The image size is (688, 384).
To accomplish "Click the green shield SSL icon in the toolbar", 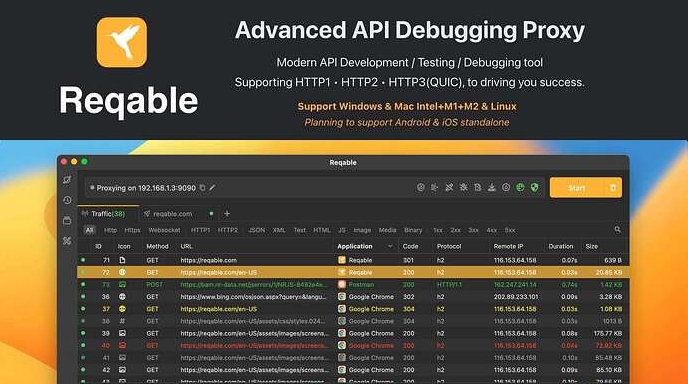I will (534, 187).
